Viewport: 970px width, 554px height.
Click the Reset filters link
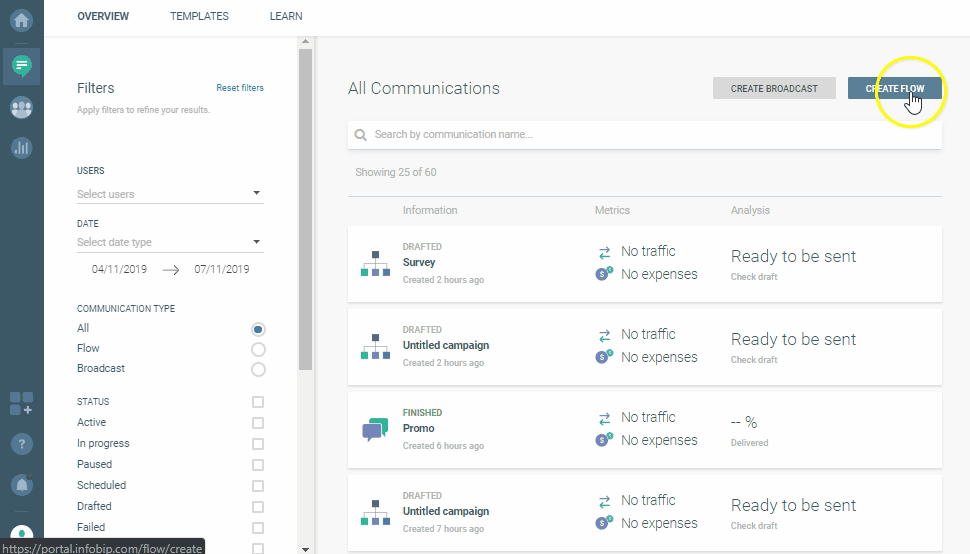(240, 88)
